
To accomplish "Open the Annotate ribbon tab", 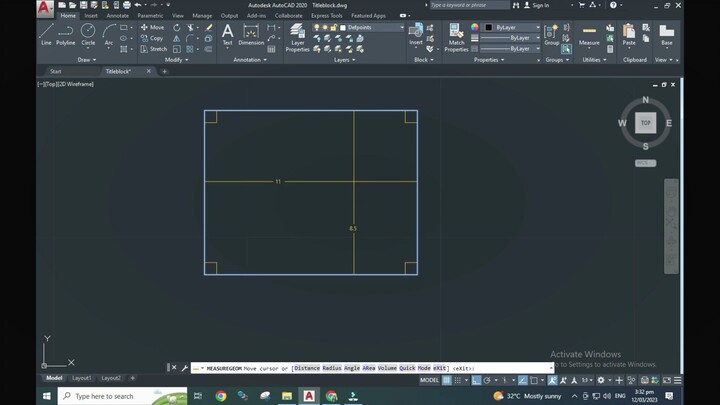I will tap(118, 16).
